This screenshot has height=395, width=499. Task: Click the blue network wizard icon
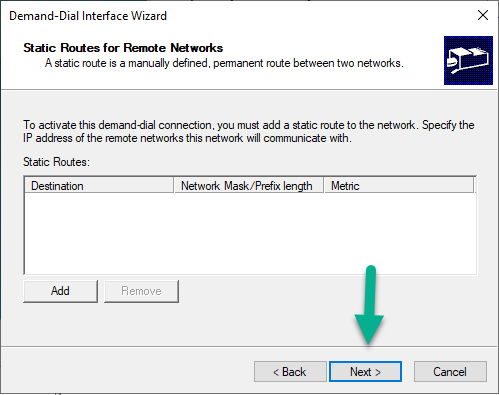click(x=468, y=60)
